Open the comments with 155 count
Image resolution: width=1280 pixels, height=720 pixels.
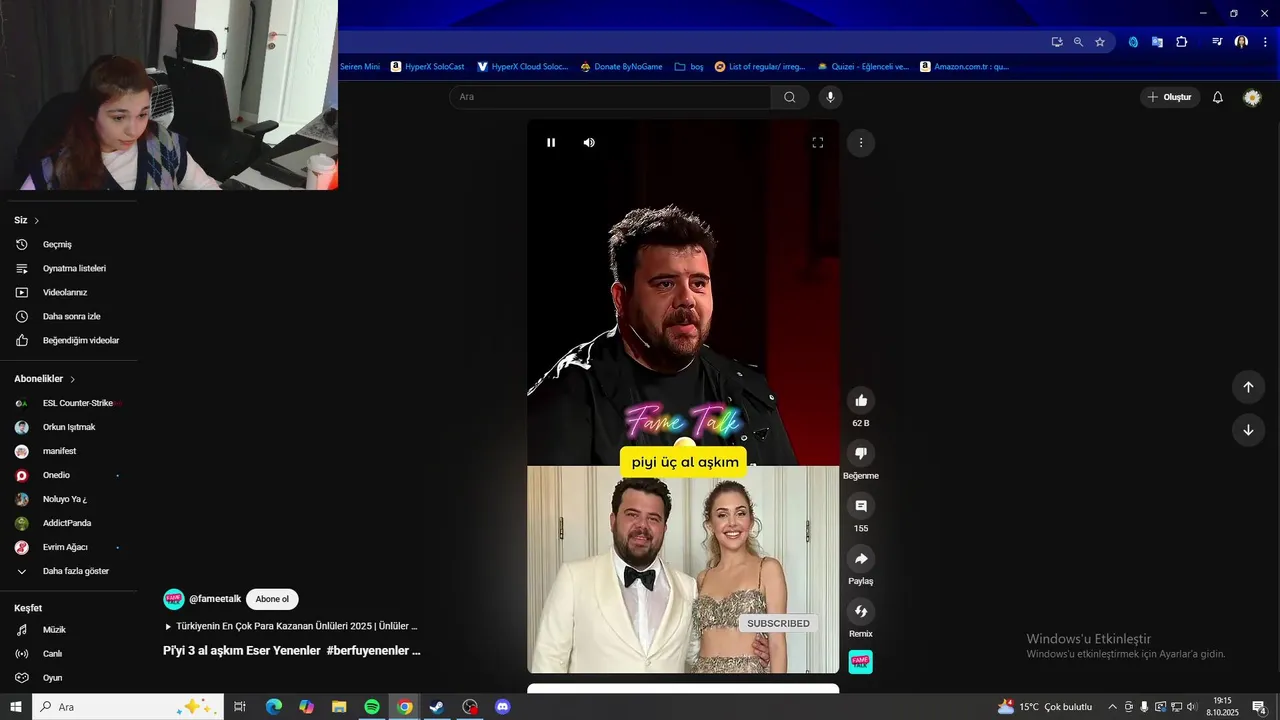[861, 506]
